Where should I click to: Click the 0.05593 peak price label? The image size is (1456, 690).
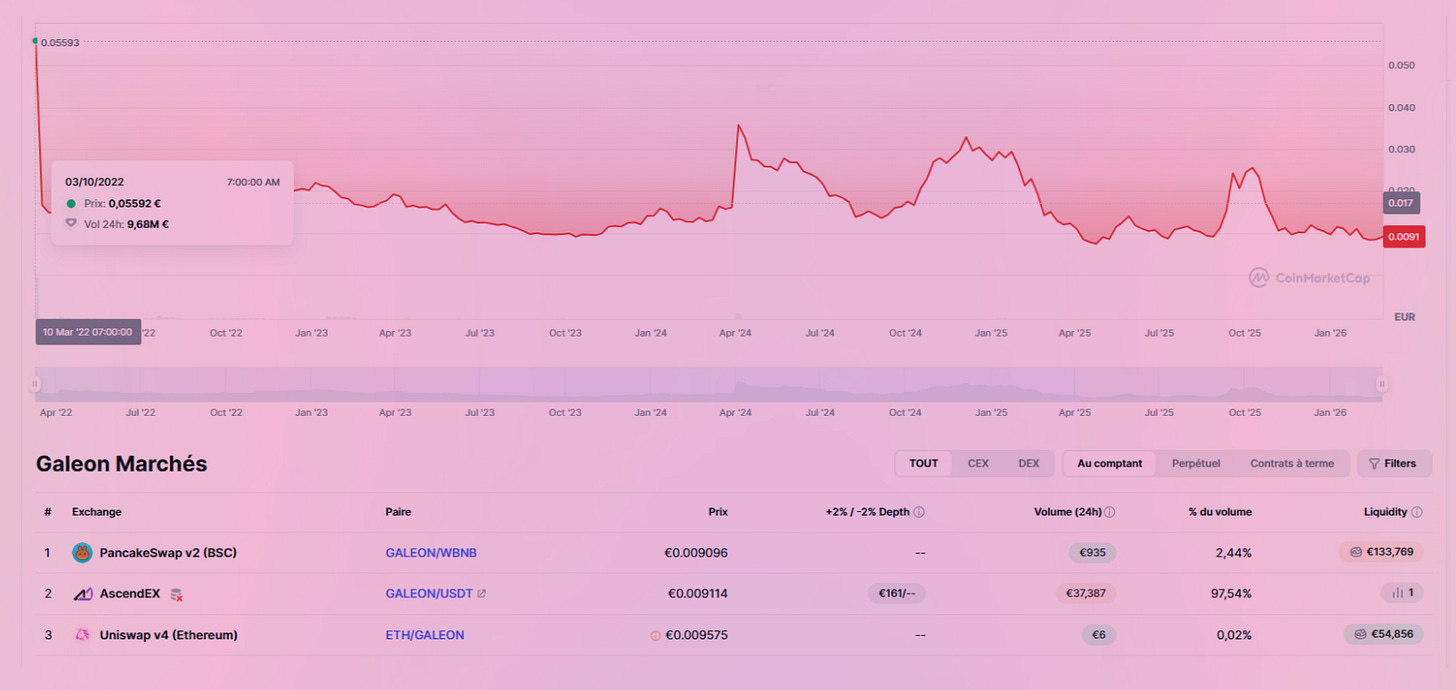[x=60, y=43]
